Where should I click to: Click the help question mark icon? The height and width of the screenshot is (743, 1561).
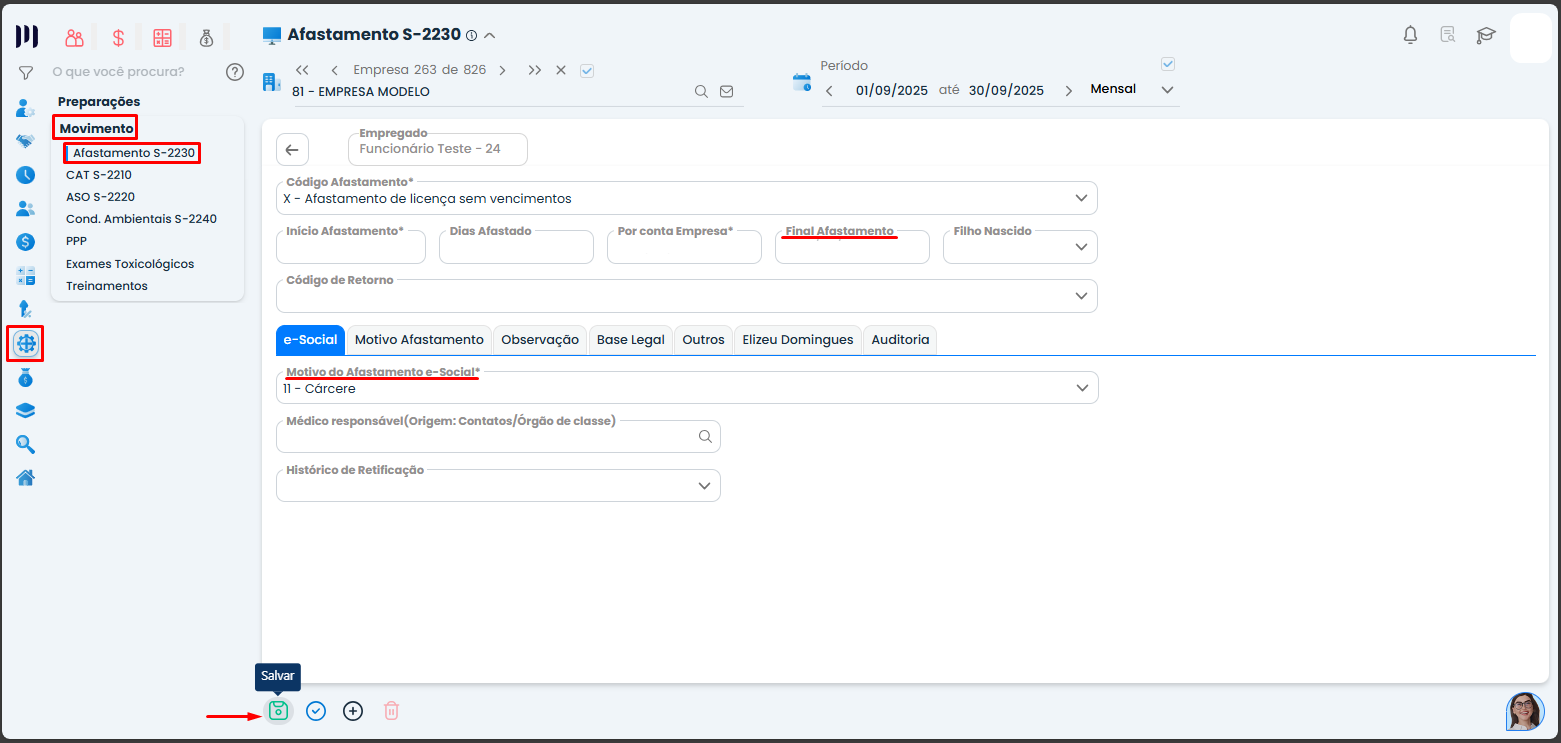click(235, 72)
